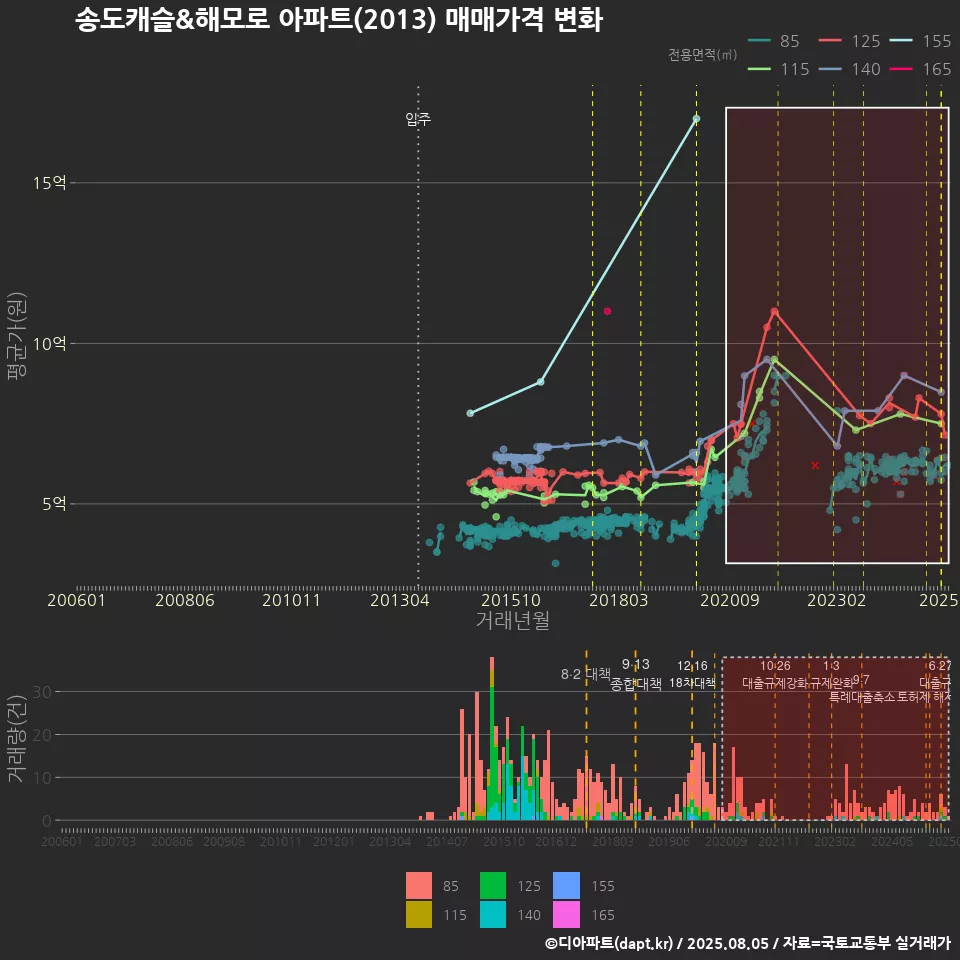Click the 평균가(원) axis title
The width and height of the screenshot is (960, 960).
click(17, 336)
